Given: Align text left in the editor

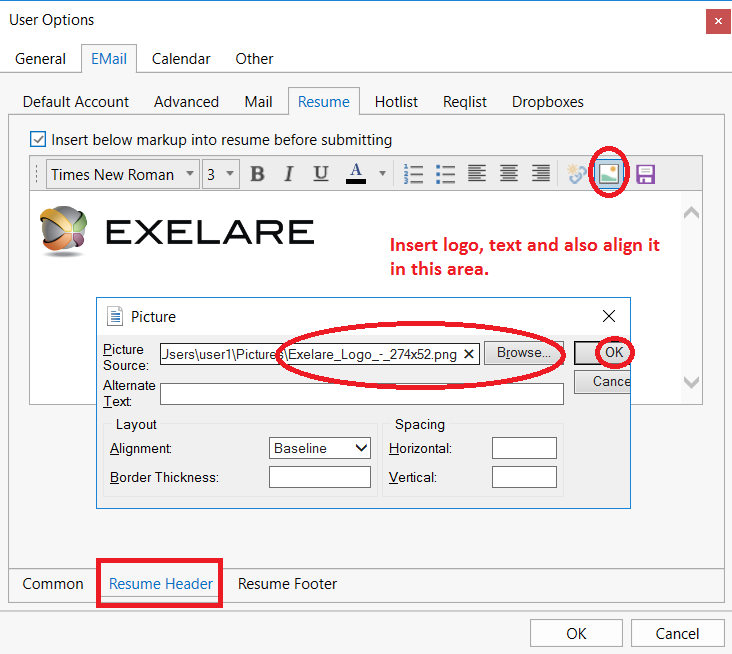Looking at the screenshot, I should 477,174.
